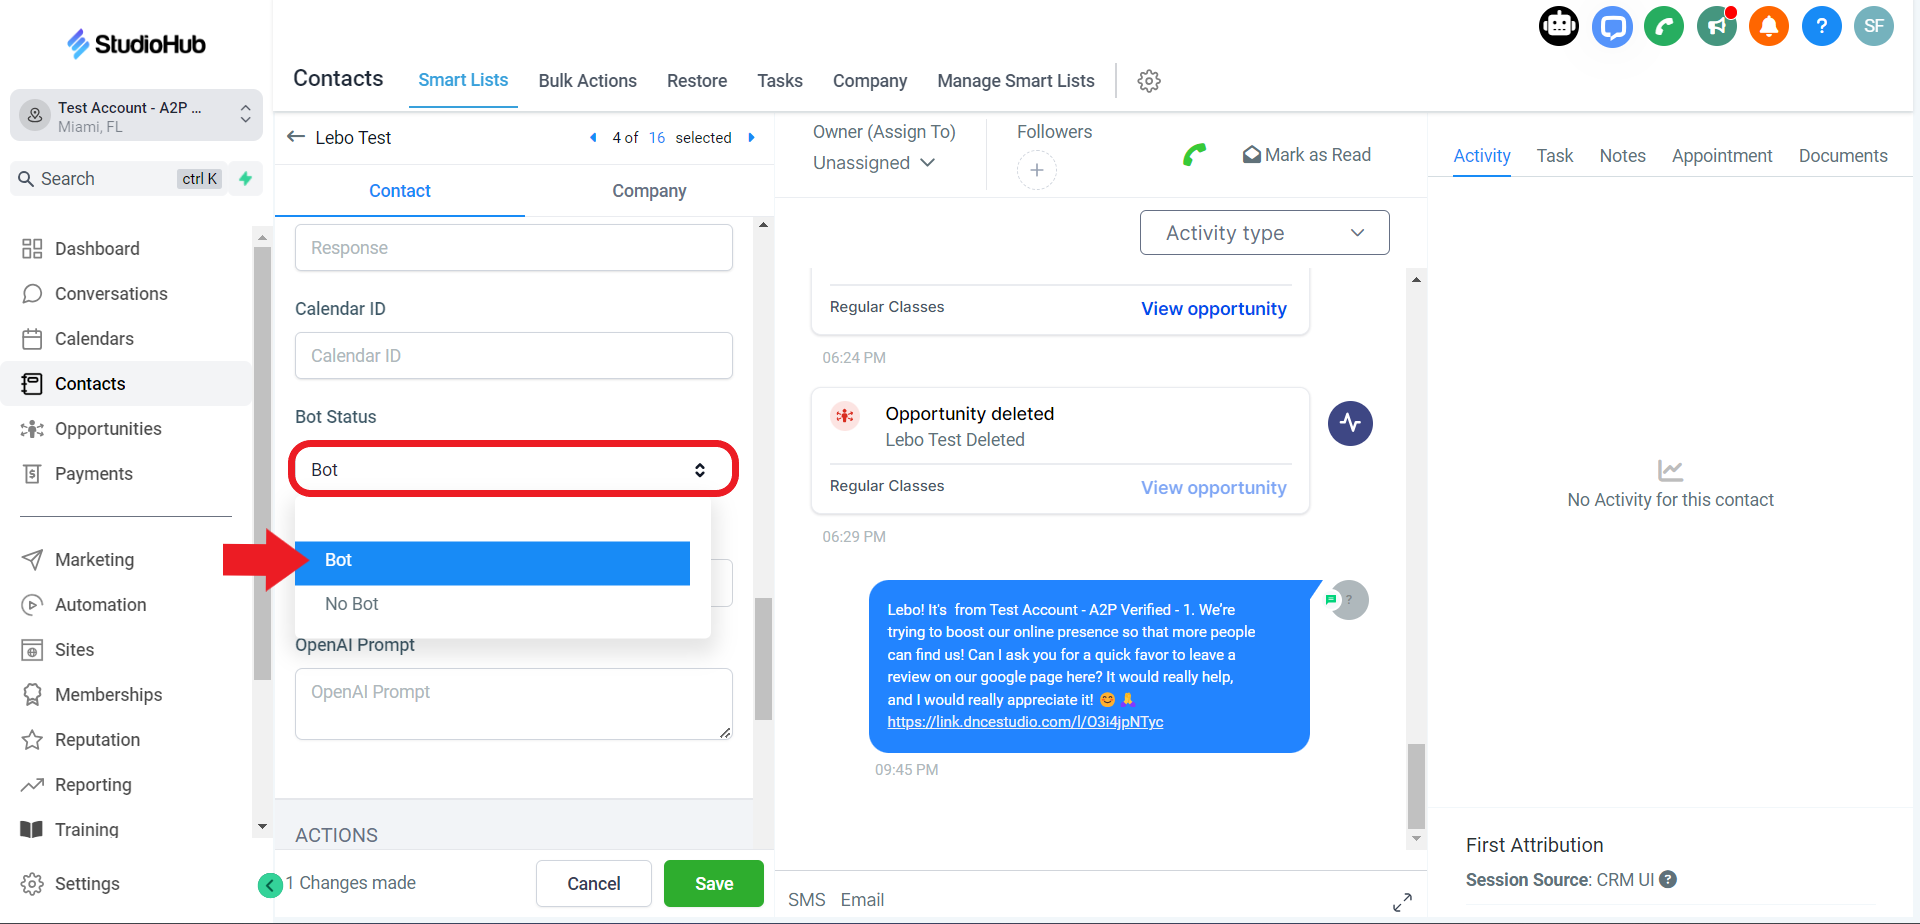This screenshot has height=924, width=1920.
Task: Open View opportunity link at 06:24 PM
Action: click(1213, 309)
